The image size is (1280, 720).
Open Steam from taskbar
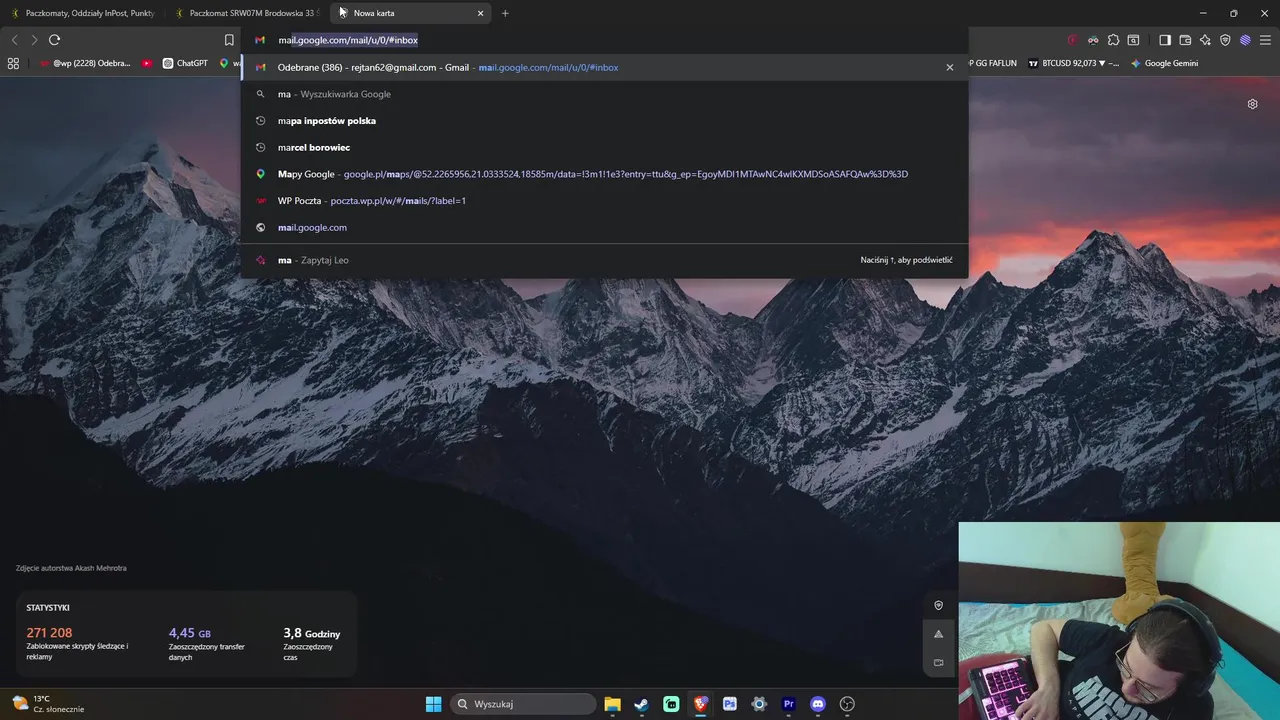point(641,704)
